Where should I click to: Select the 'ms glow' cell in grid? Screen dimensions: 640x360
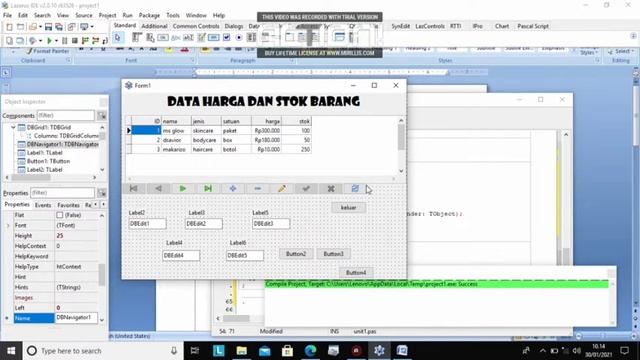click(x=176, y=131)
